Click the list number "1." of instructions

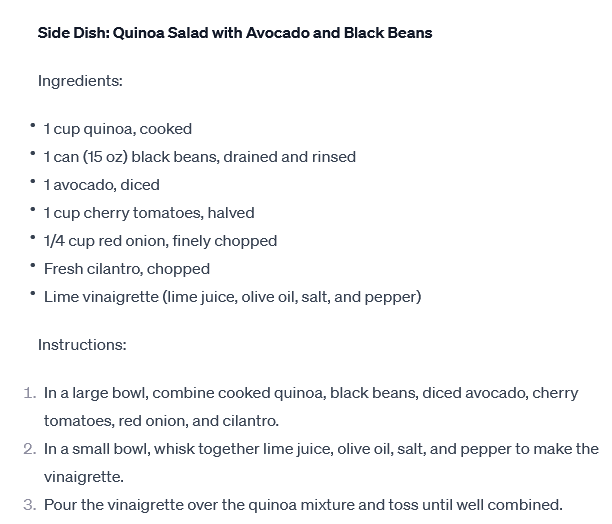click(x=30, y=393)
